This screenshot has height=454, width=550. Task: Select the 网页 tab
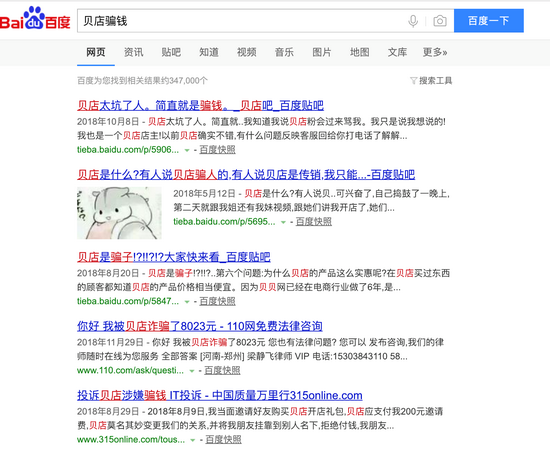pyautogui.click(x=96, y=52)
